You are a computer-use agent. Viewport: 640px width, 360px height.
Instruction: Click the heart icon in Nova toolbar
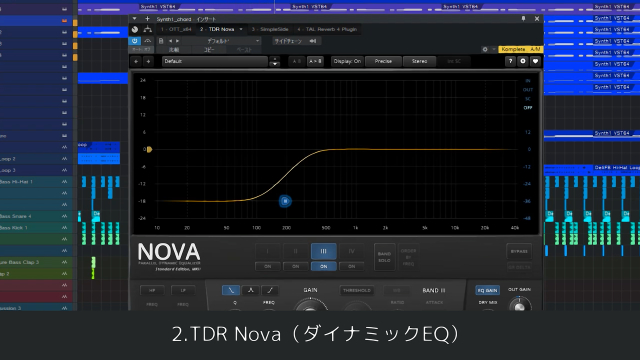click(x=536, y=61)
